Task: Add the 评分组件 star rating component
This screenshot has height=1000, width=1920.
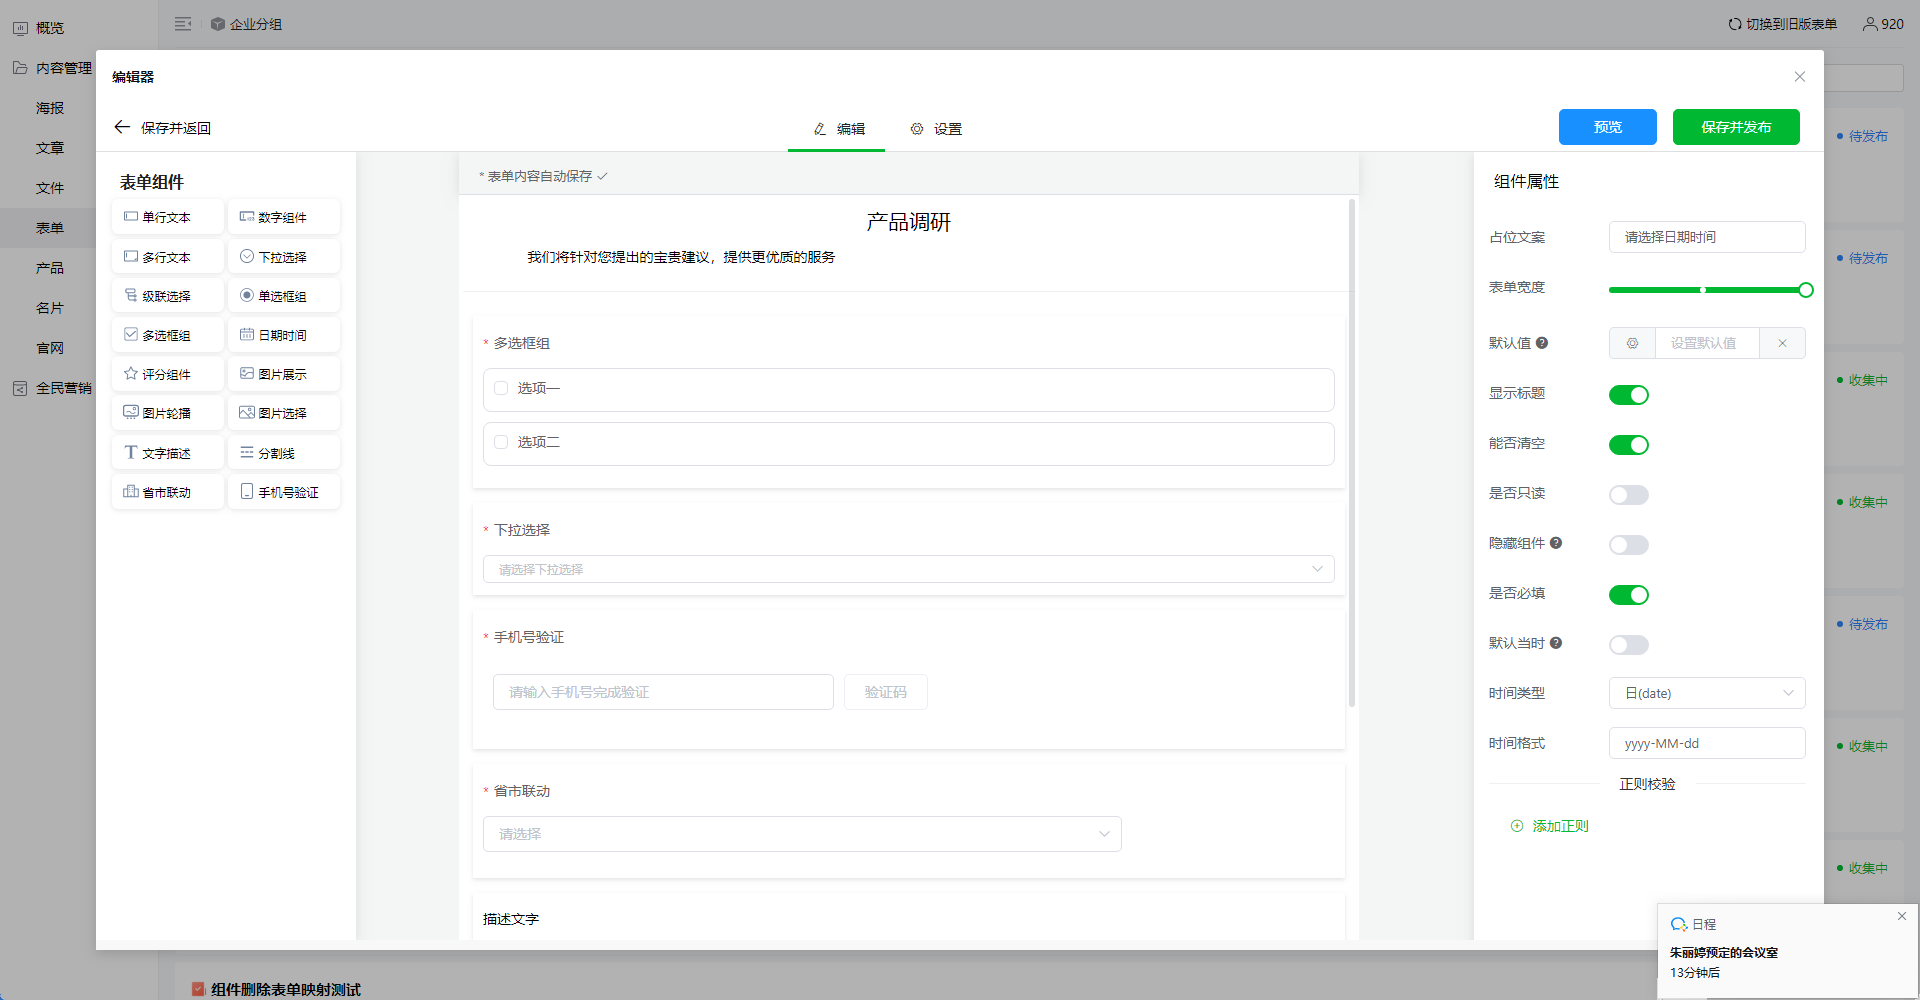Action: (167, 374)
